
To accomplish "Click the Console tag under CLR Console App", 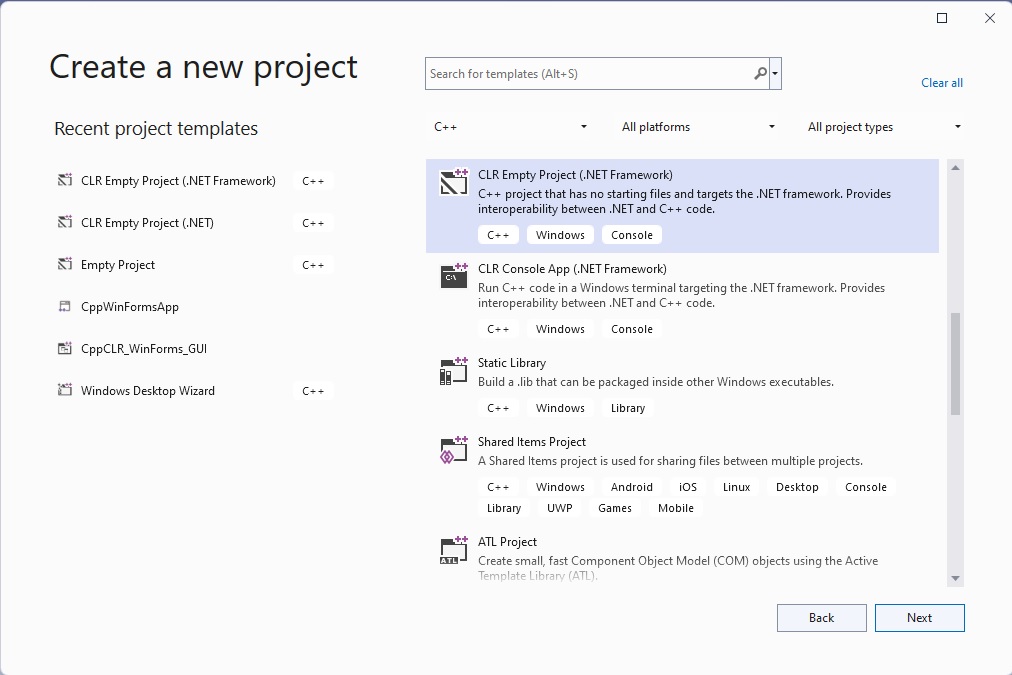I will tap(632, 329).
